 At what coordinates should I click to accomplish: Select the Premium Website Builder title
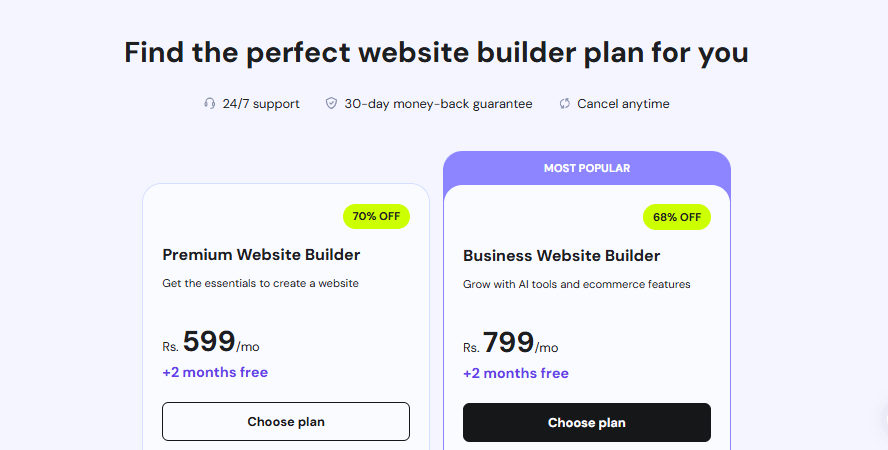[261, 254]
